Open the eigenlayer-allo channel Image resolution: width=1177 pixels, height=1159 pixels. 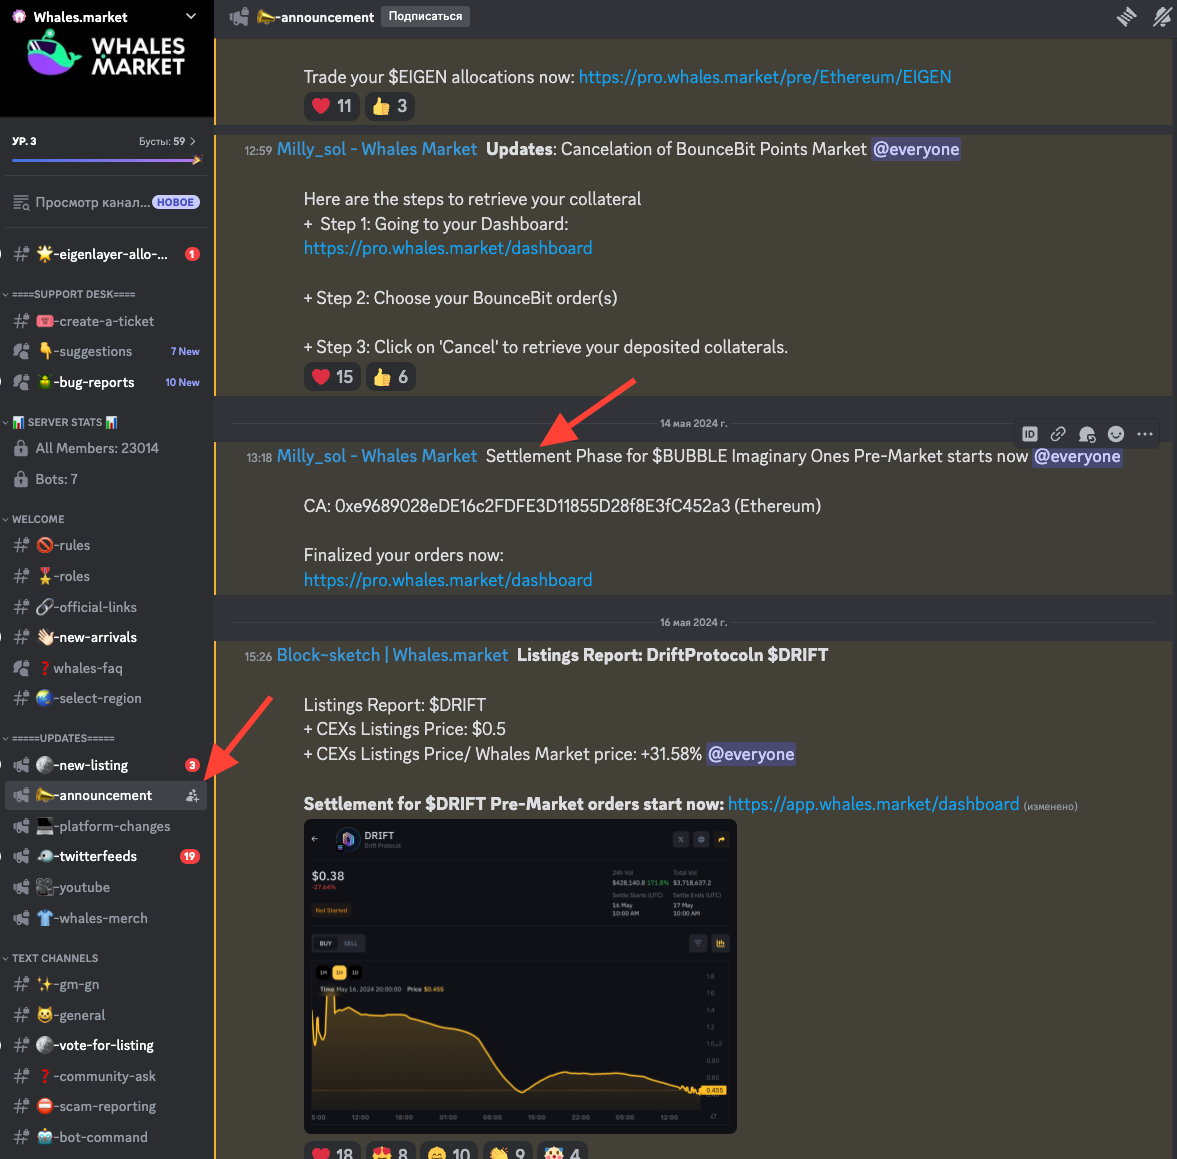pyautogui.click(x=106, y=254)
